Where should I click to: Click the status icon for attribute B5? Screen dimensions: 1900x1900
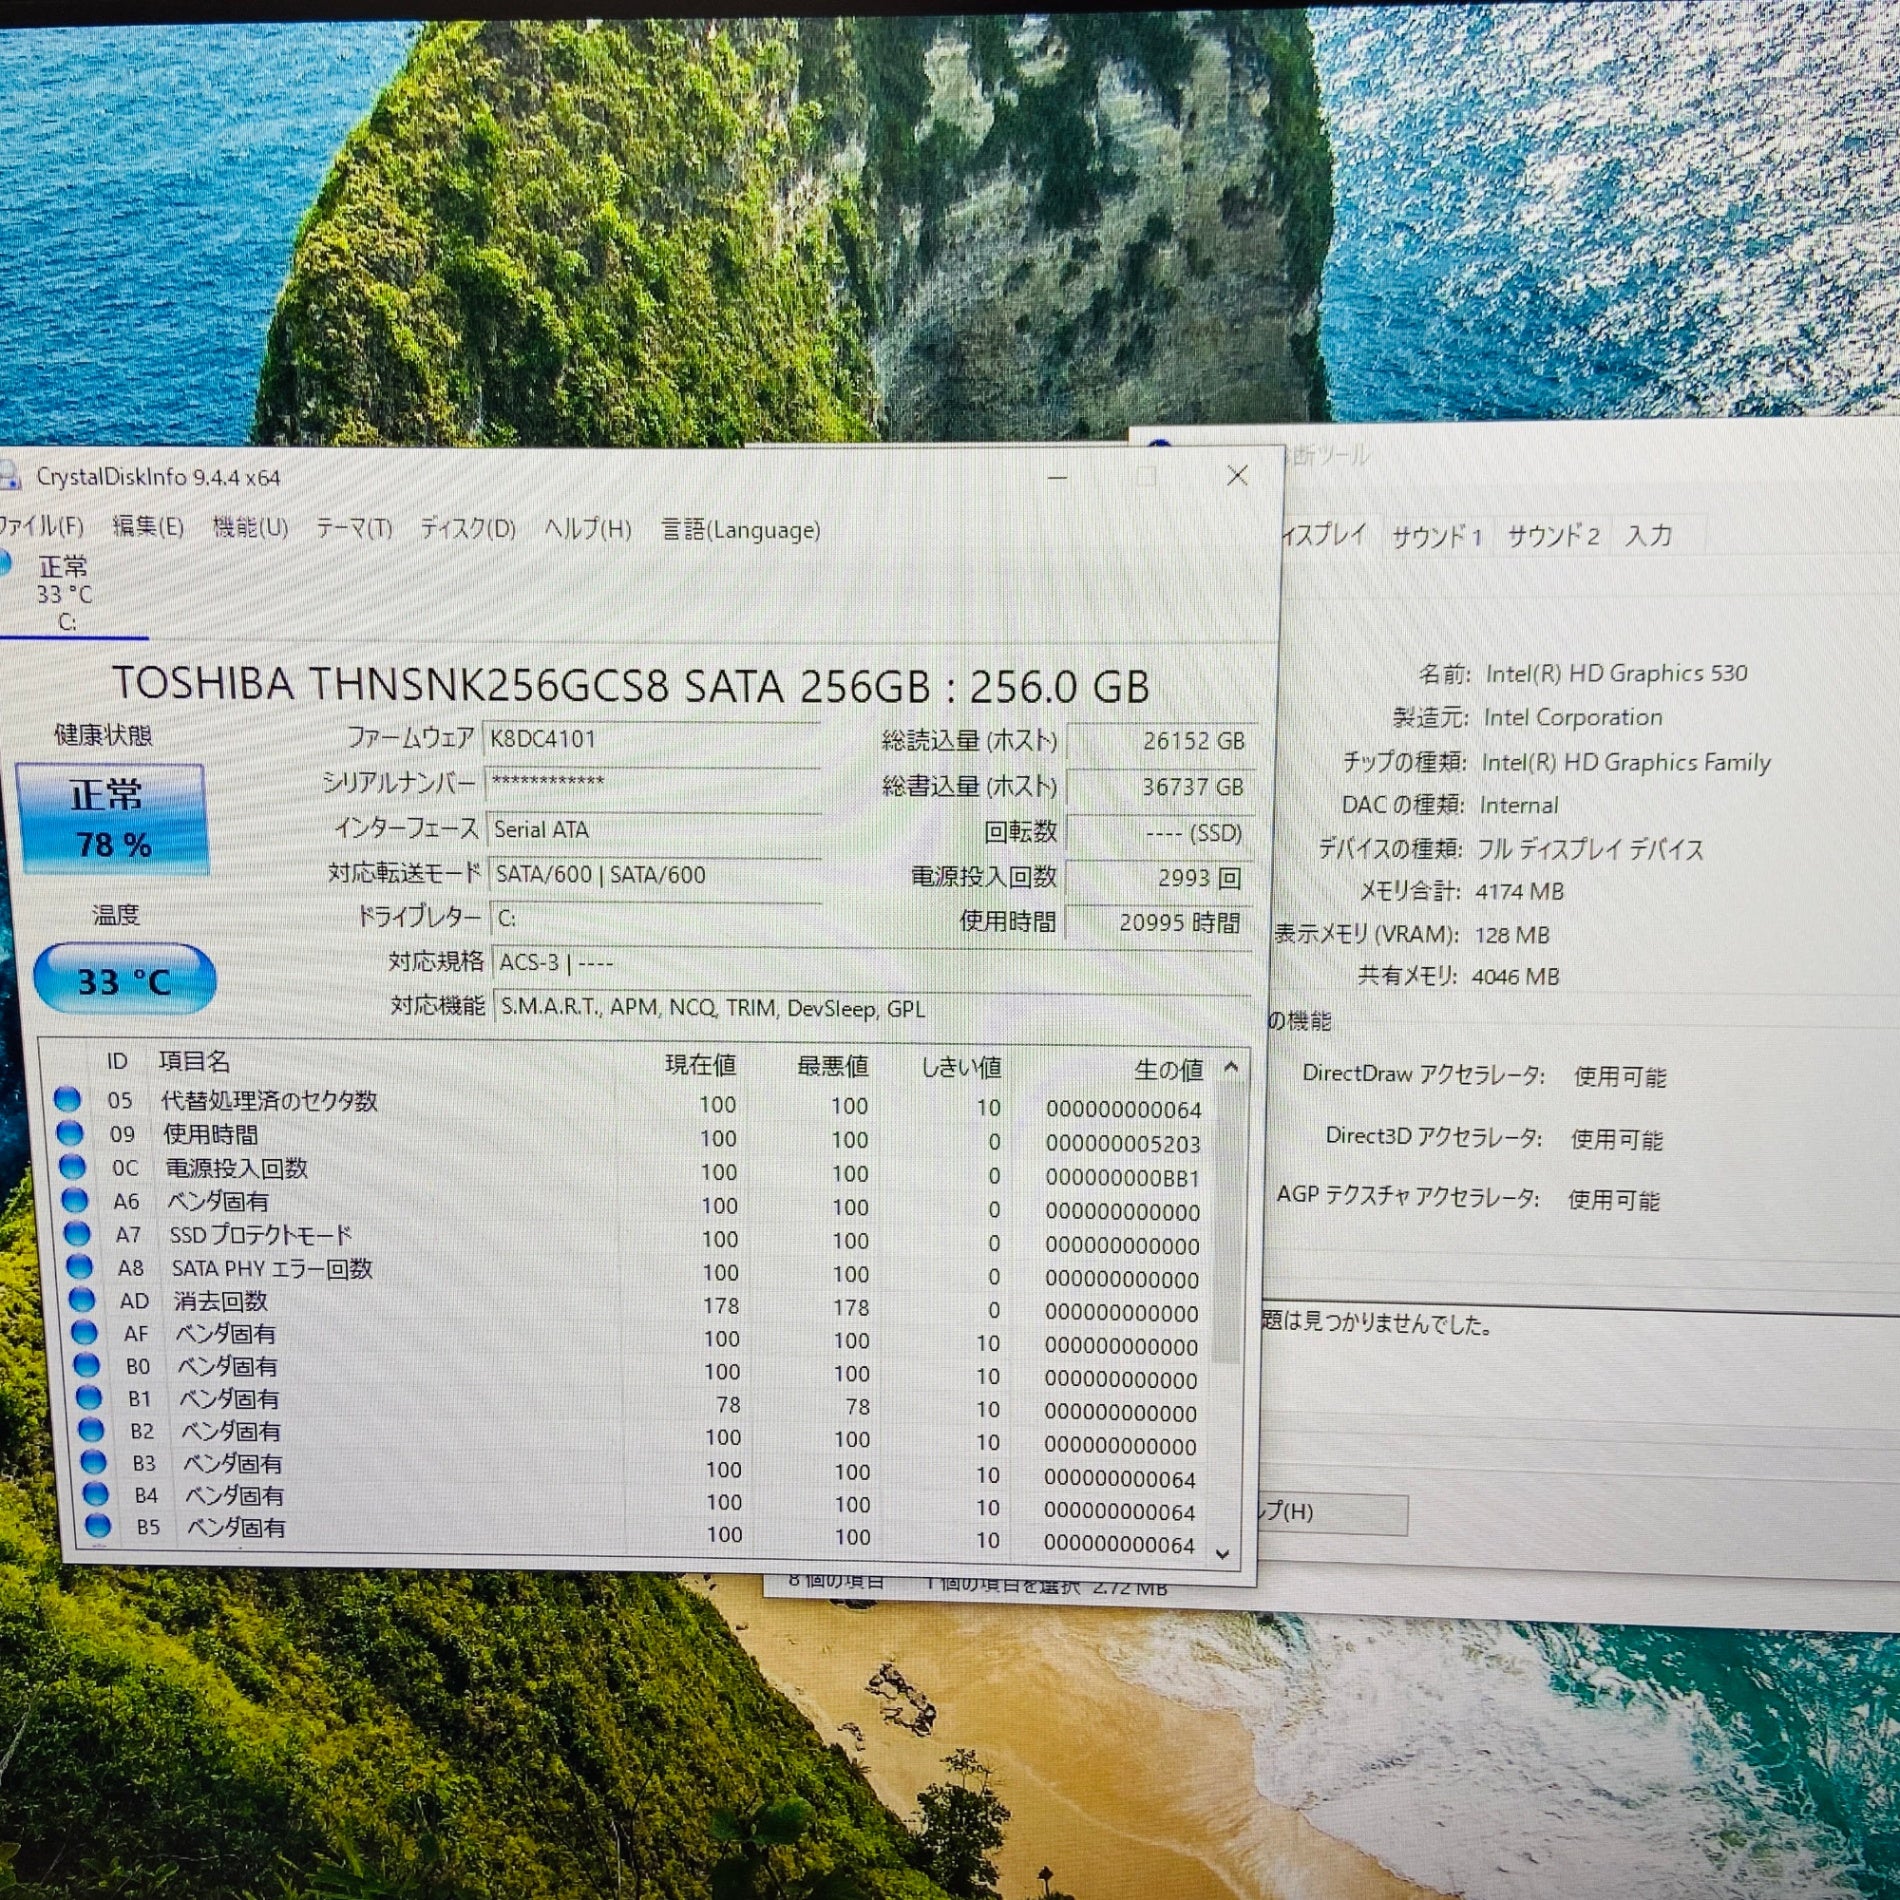(97, 1526)
